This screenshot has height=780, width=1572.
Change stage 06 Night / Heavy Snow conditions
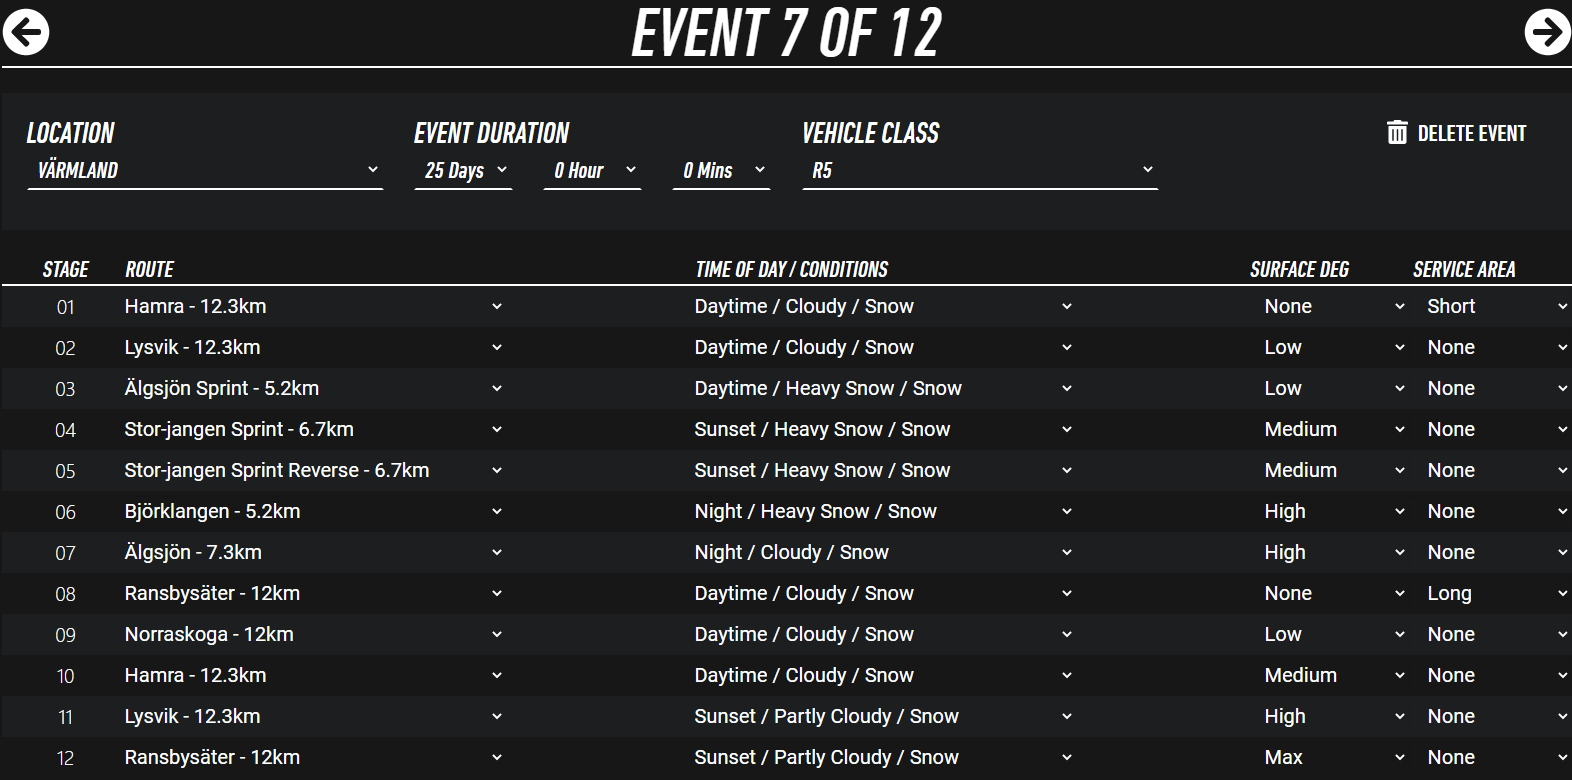pyautogui.click(x=882, y=512)
